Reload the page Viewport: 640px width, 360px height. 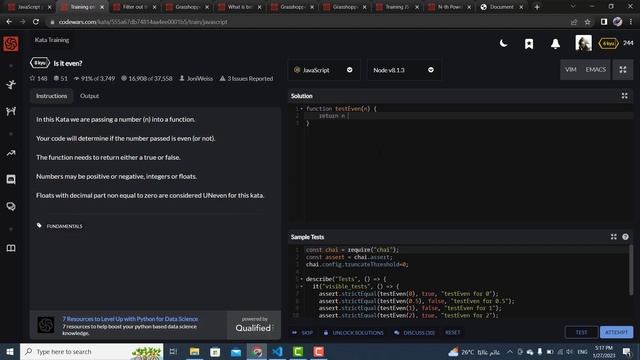(x=36, y=22)
